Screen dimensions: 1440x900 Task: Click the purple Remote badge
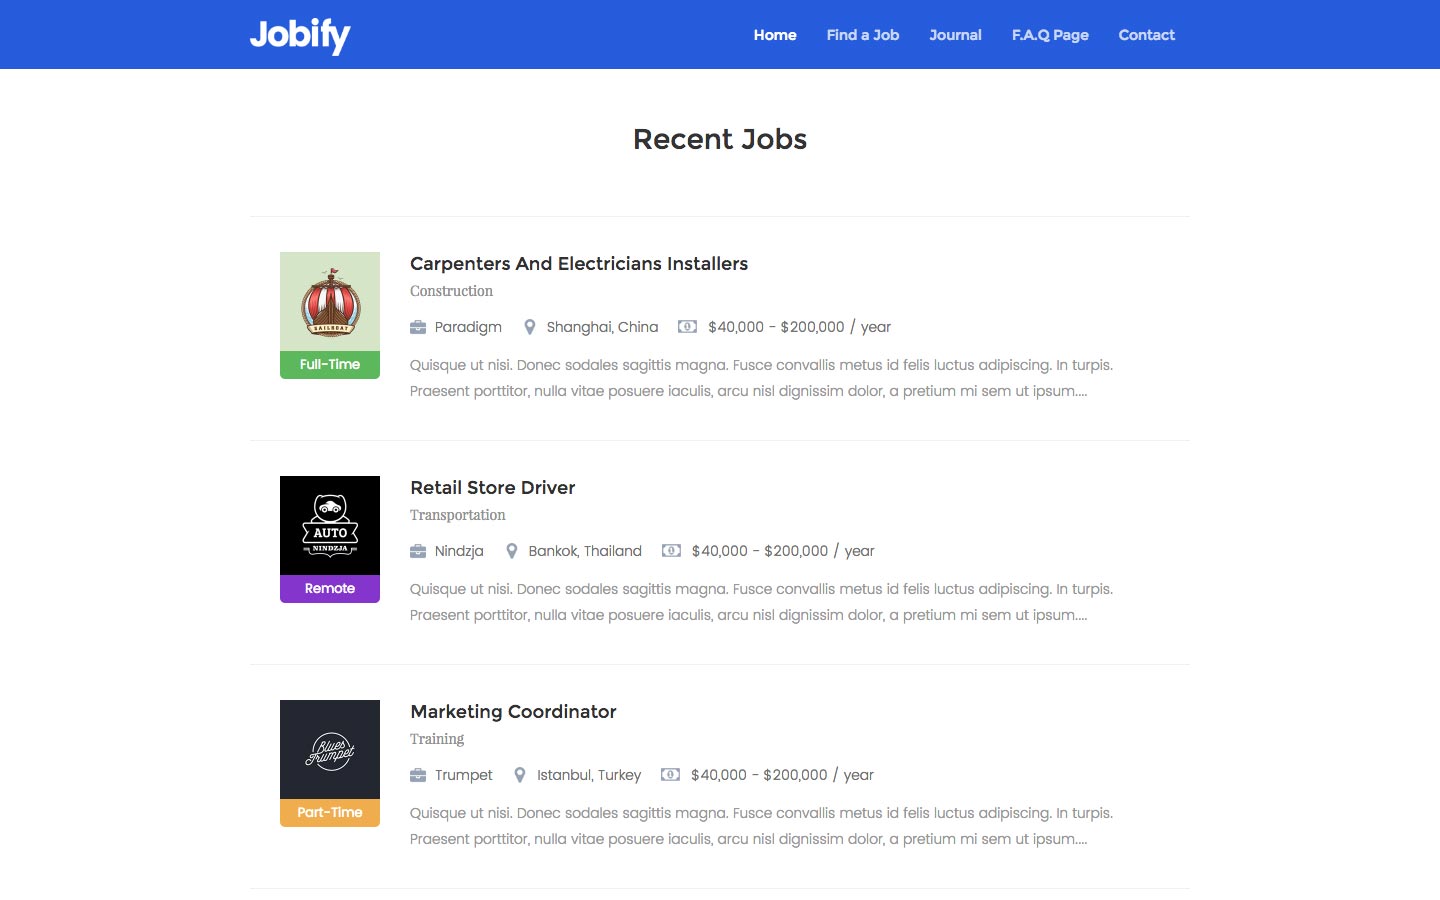pos(329,588)
